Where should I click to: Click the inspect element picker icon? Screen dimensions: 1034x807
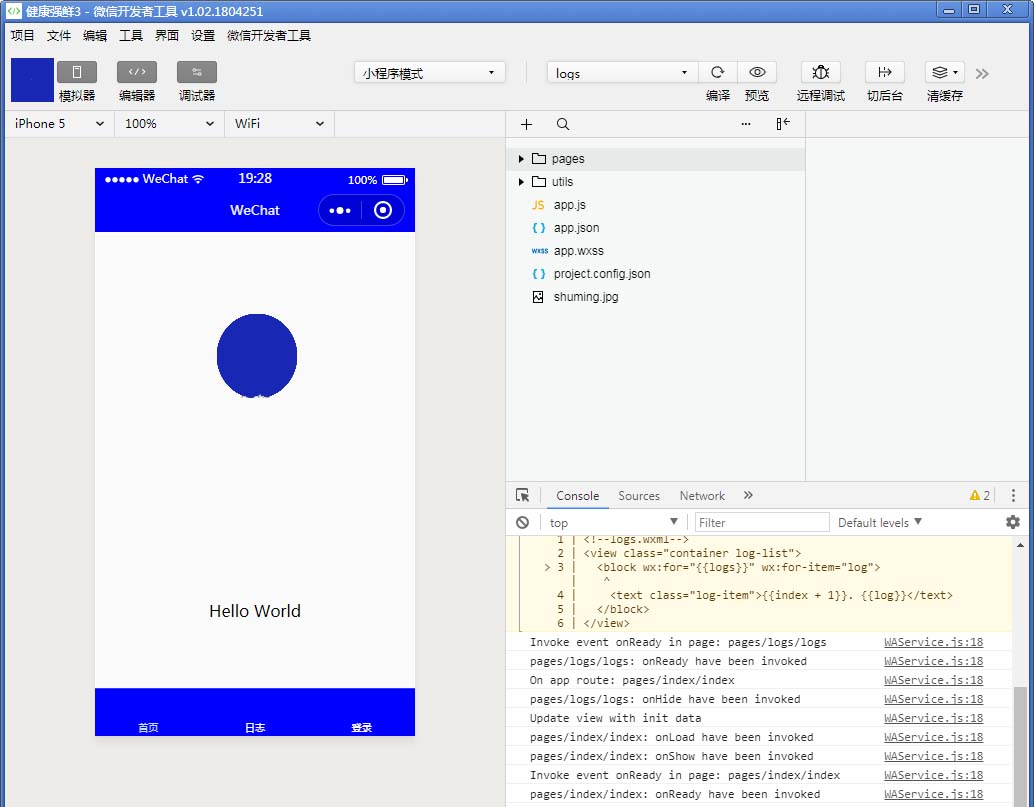(522, 495)
